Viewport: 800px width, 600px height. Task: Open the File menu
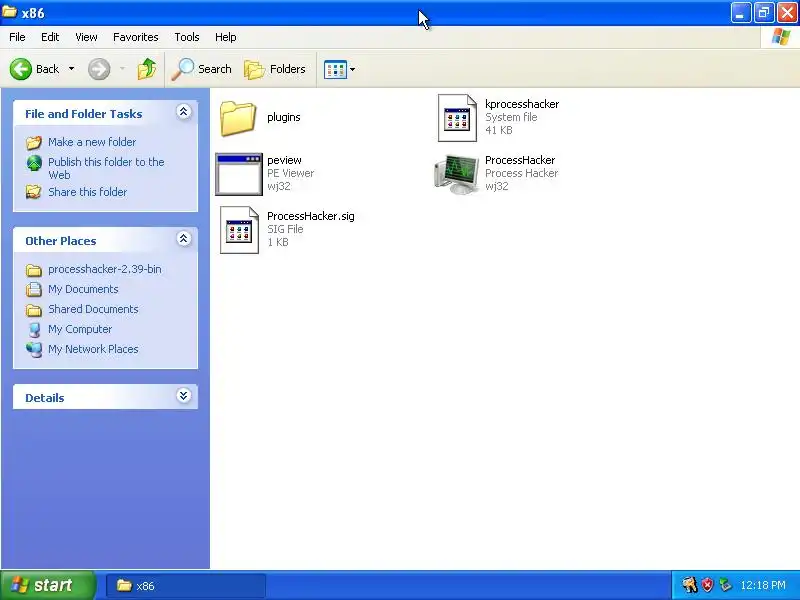tap(17, 37)
